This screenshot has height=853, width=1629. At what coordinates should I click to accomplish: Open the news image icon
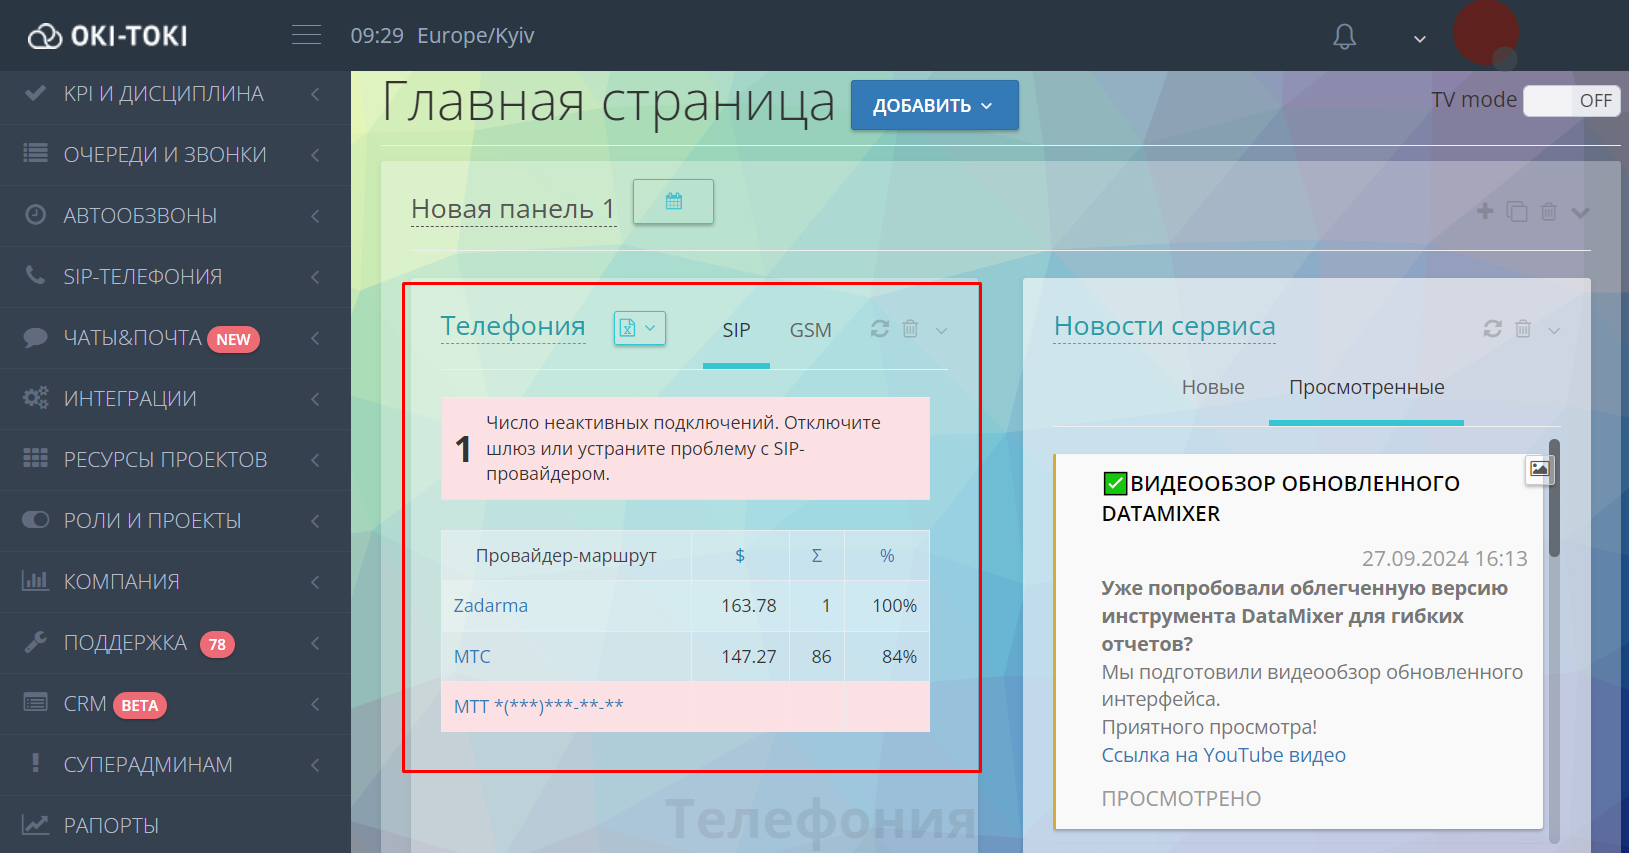pos(1540,468)
